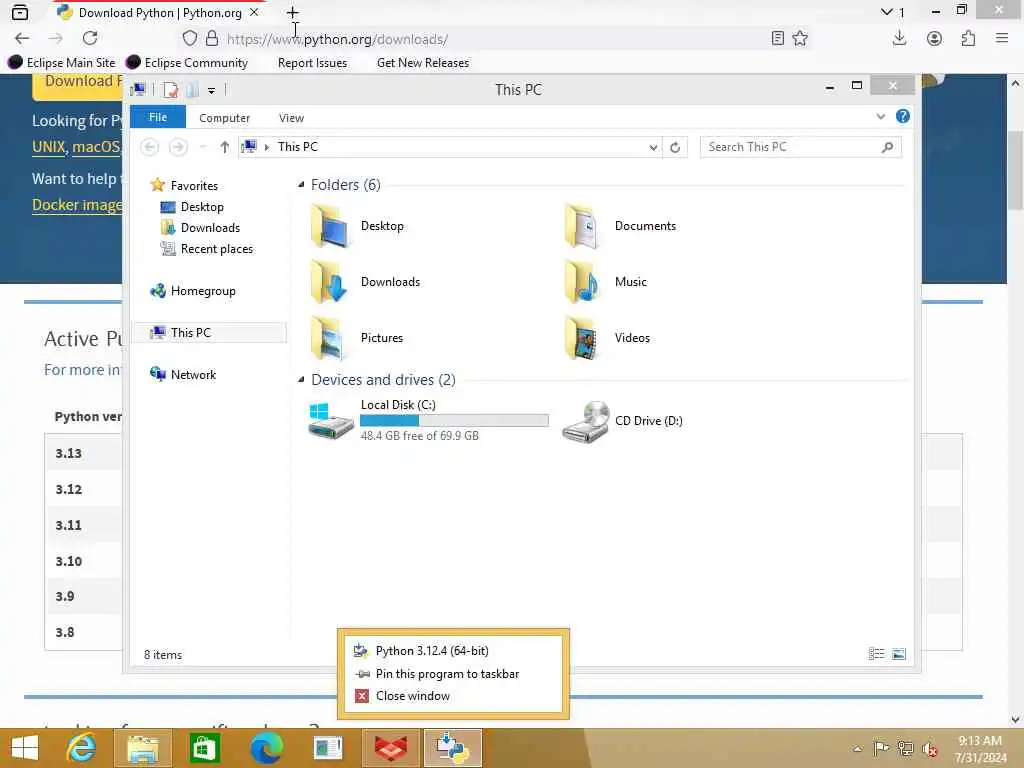
Task: Toggle Firefox reader view icon
Action: 777,38
